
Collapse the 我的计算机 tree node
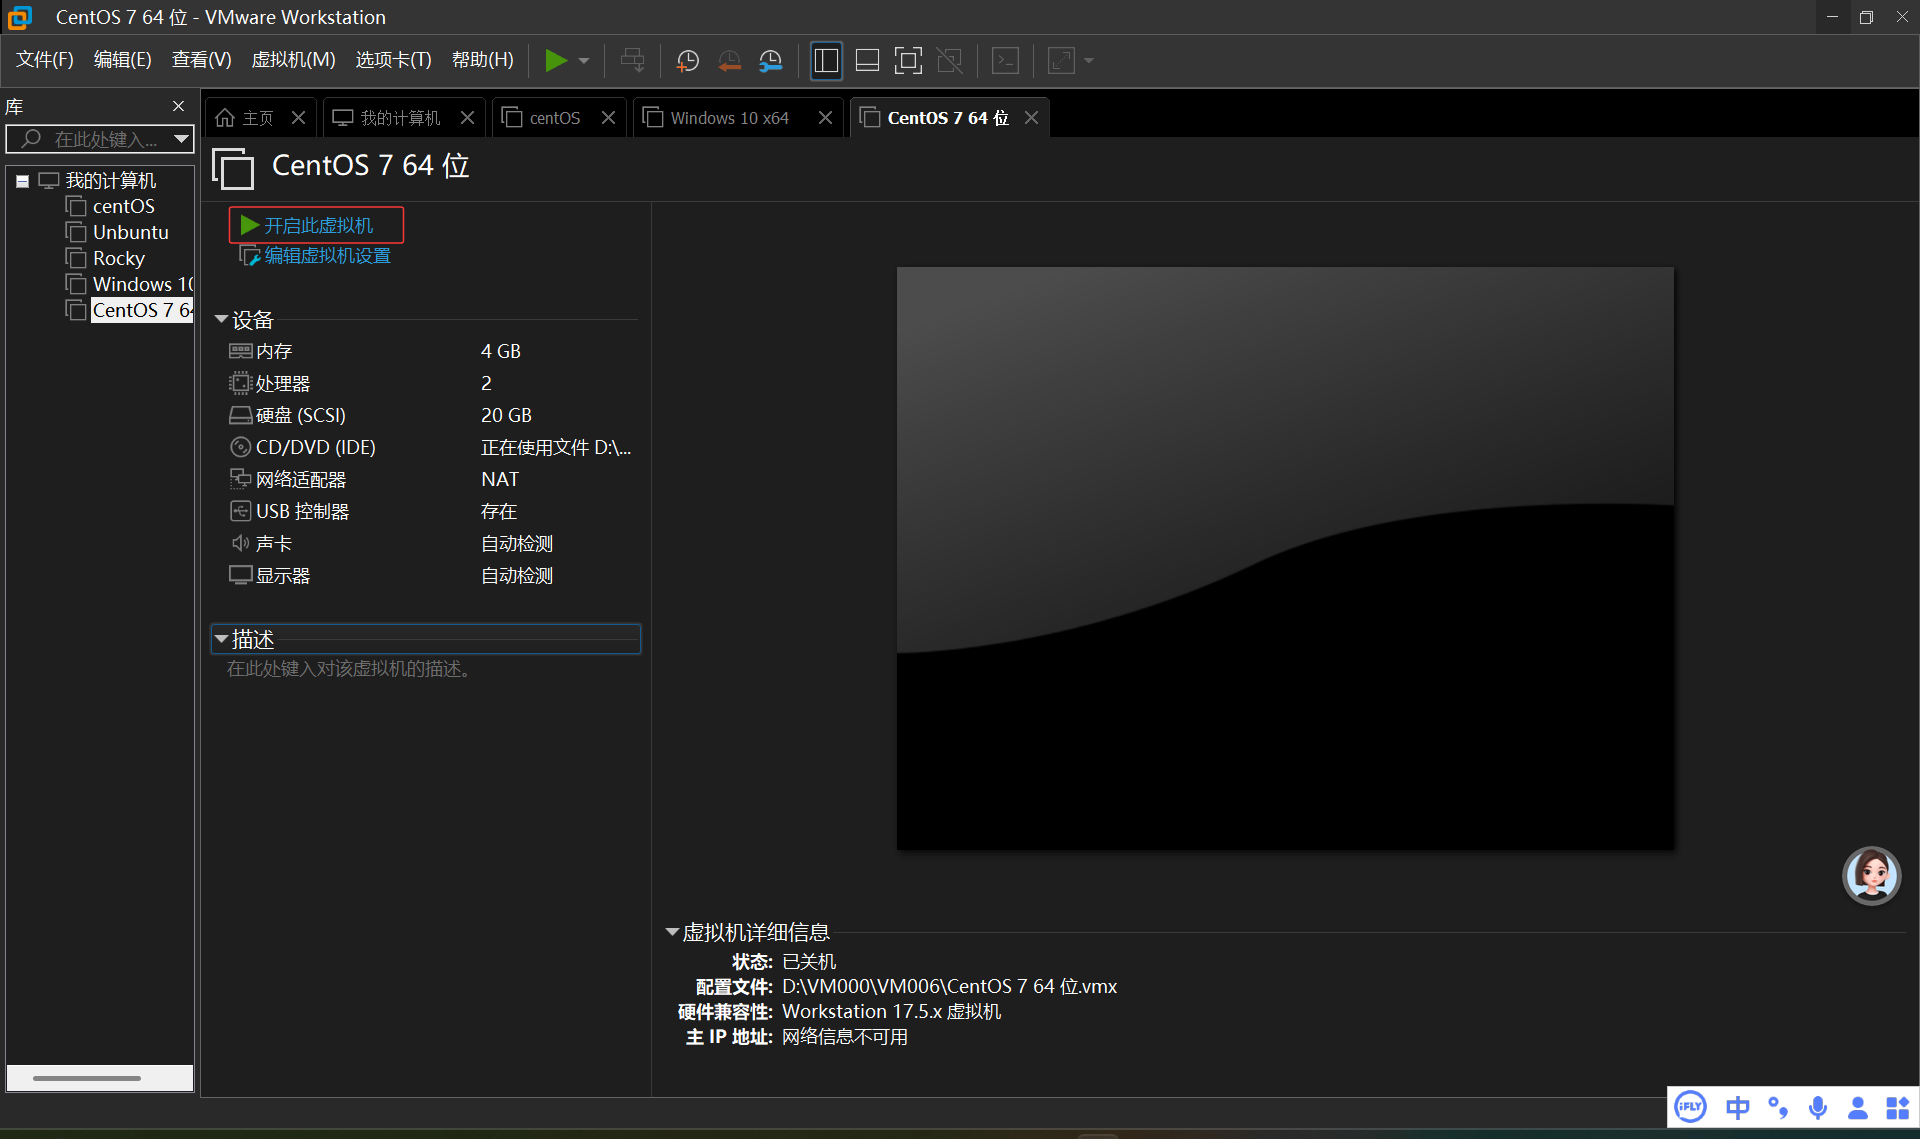[x=22, y=181]
